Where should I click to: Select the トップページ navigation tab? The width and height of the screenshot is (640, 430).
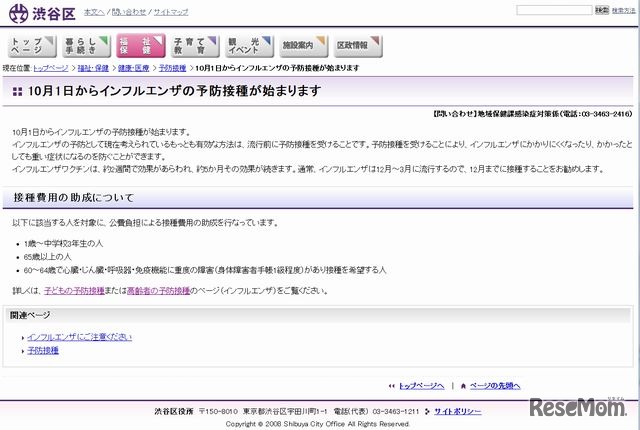pyautogui.click(x=32, y=46)
